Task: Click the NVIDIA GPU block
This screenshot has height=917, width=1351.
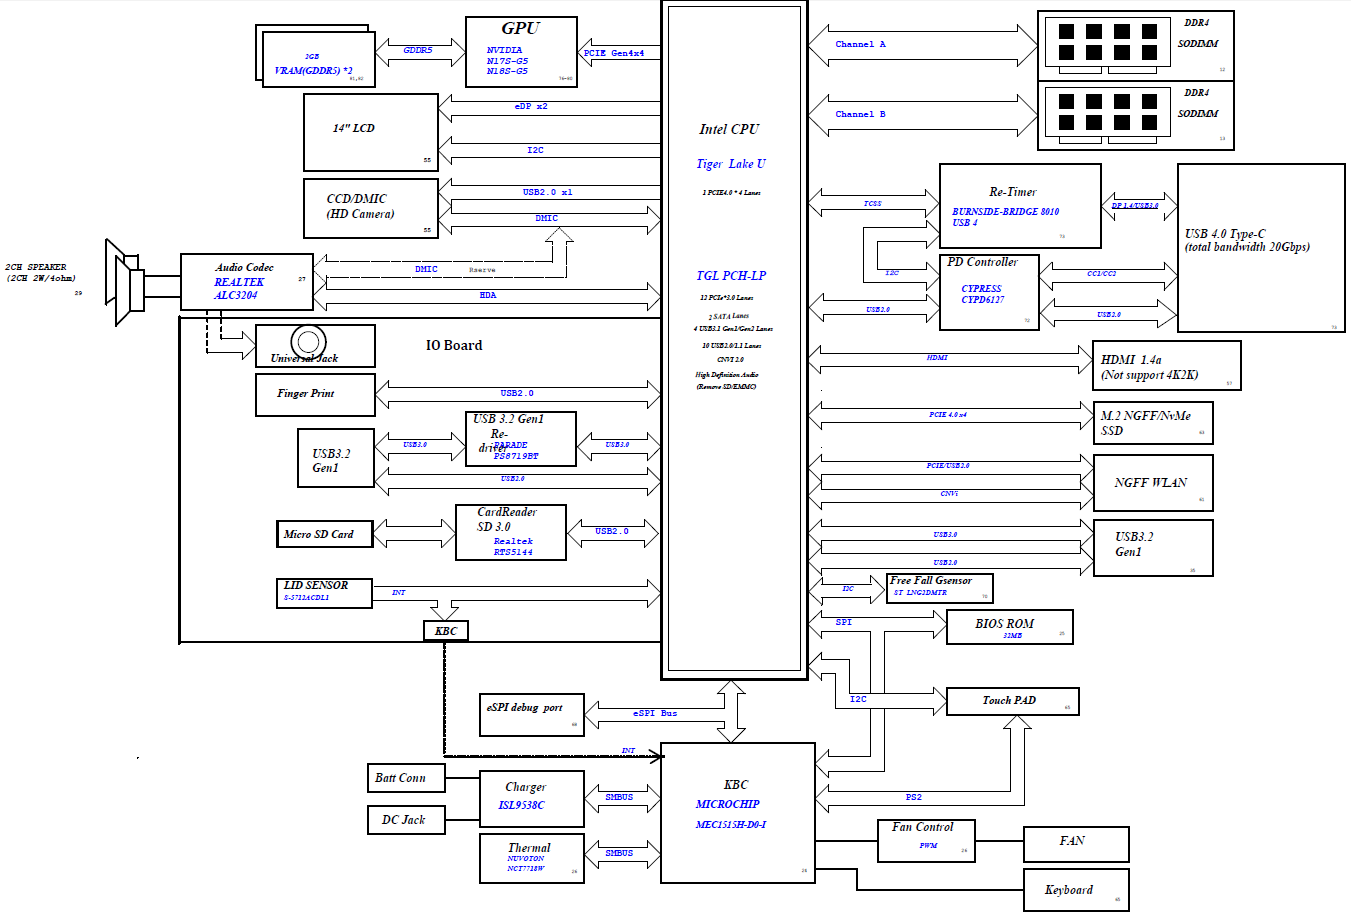Action: click(x=521, y=52)
